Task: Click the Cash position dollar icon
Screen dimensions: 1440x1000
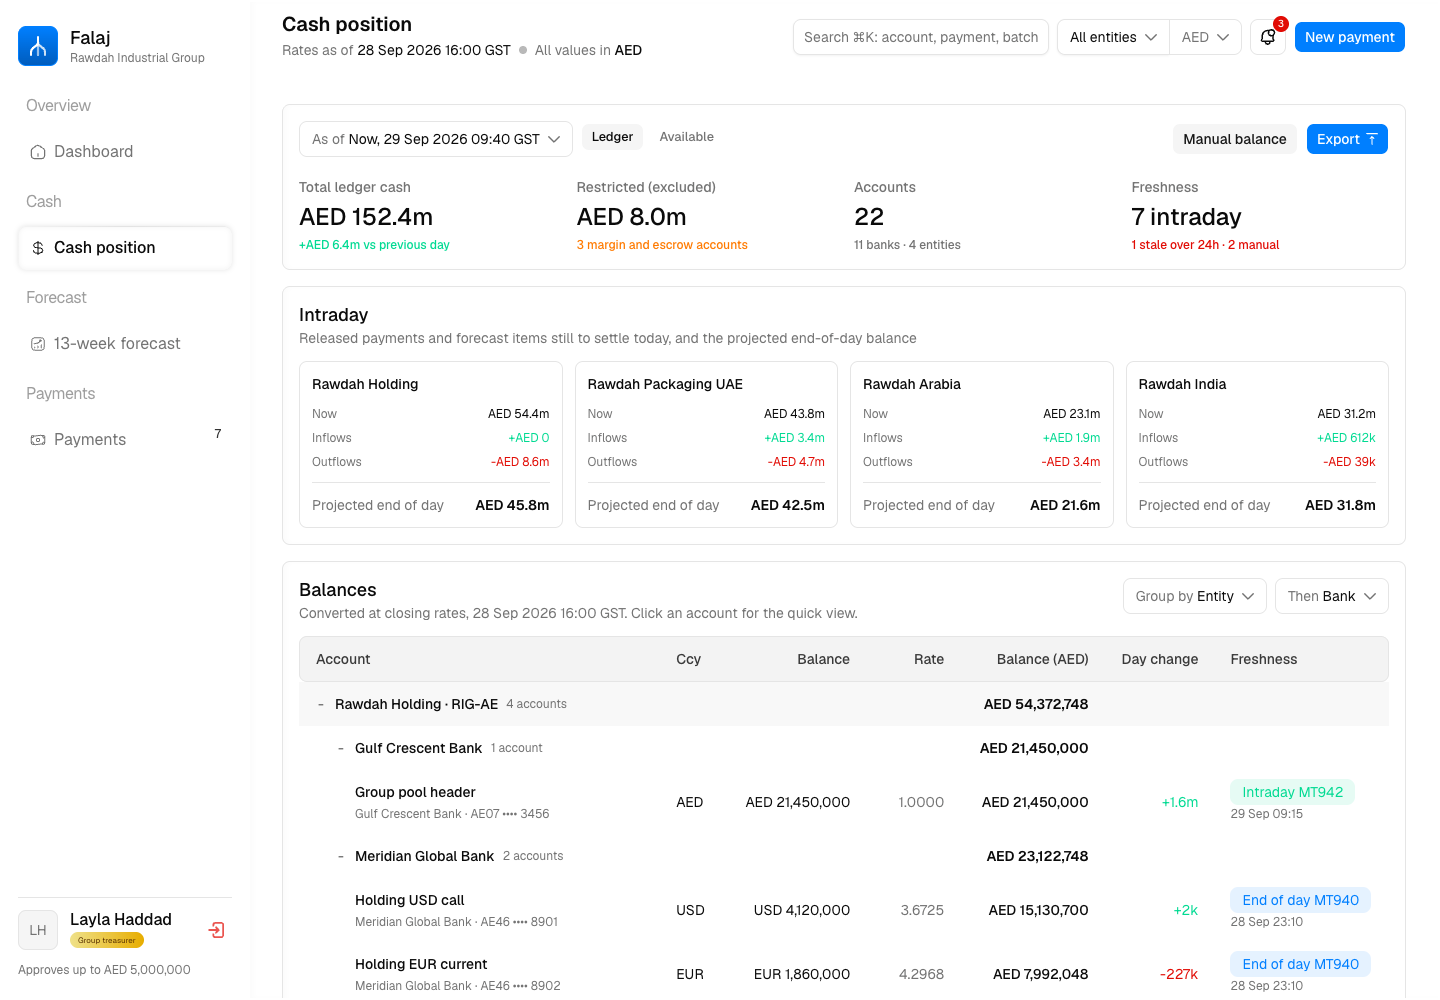Action: (x=38, y=248)
